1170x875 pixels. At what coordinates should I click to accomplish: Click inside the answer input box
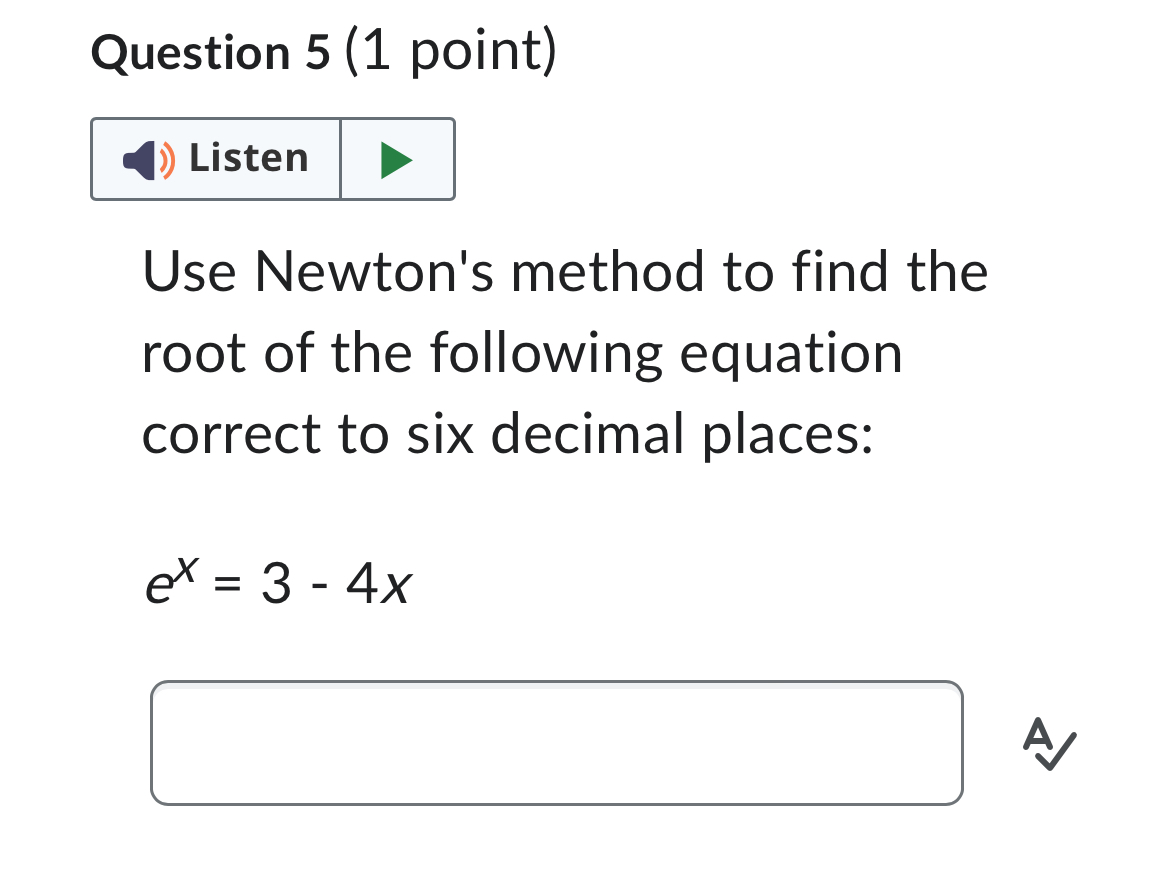pos(557,742)
